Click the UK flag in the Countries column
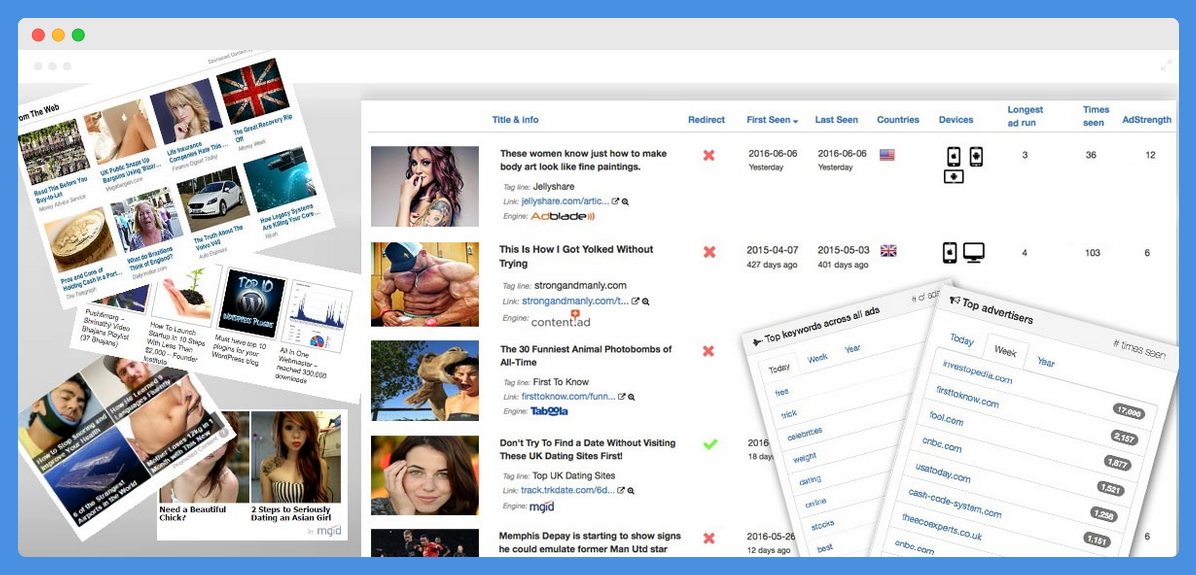The width and height of the screenshot is (1196, 575). 889,250
